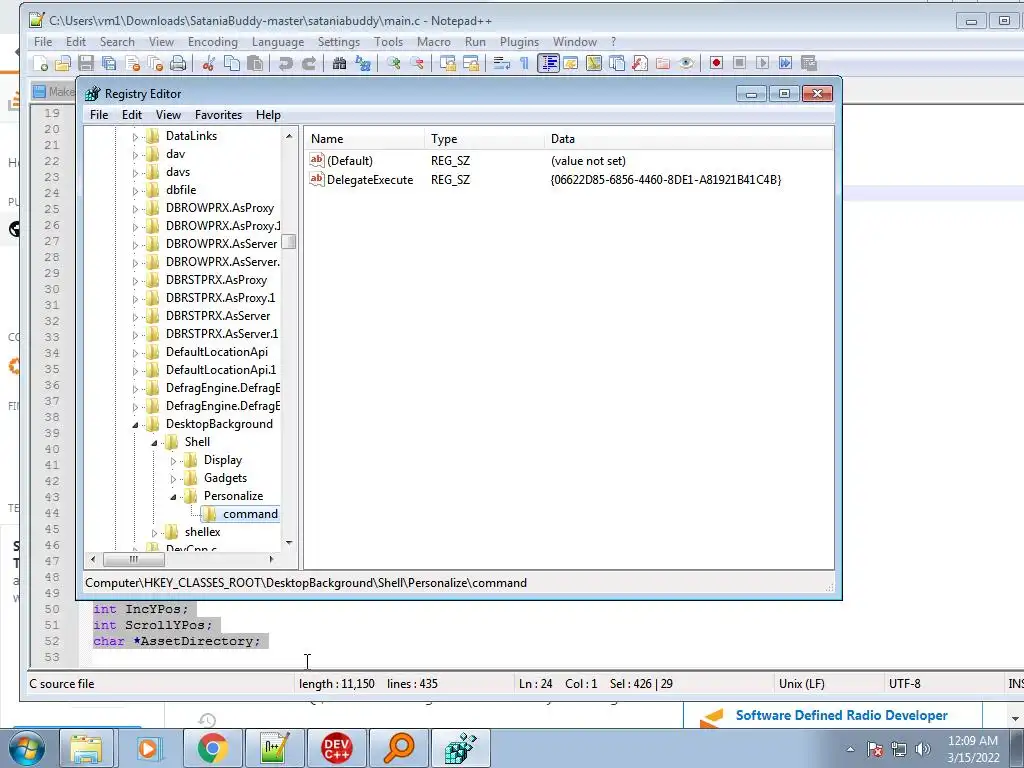1024x768 pixels.
Task: Open Registry Editor File menu
Action: click(99, 115)
